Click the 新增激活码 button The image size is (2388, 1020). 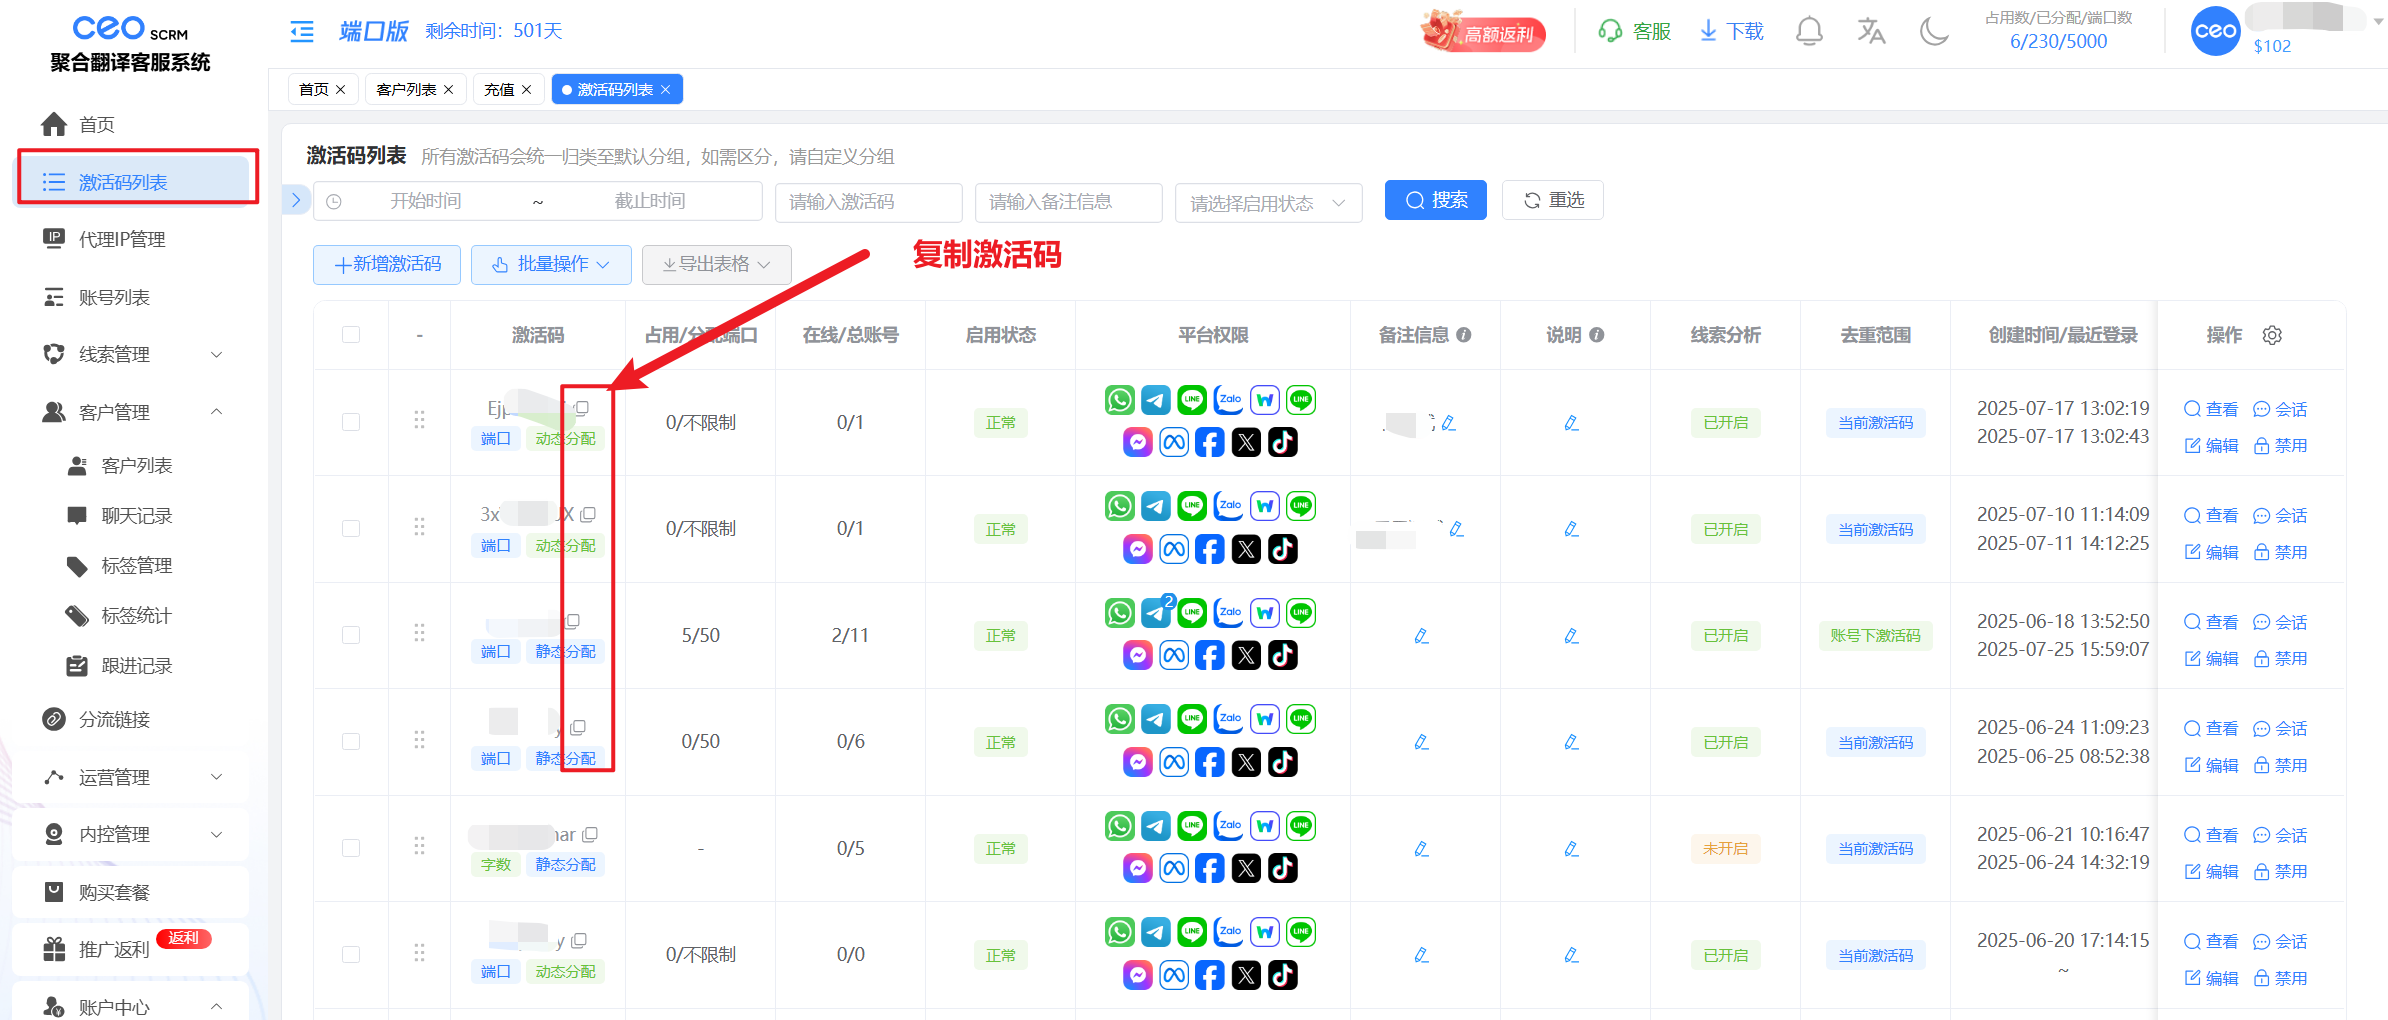click(x=387, y=264)
